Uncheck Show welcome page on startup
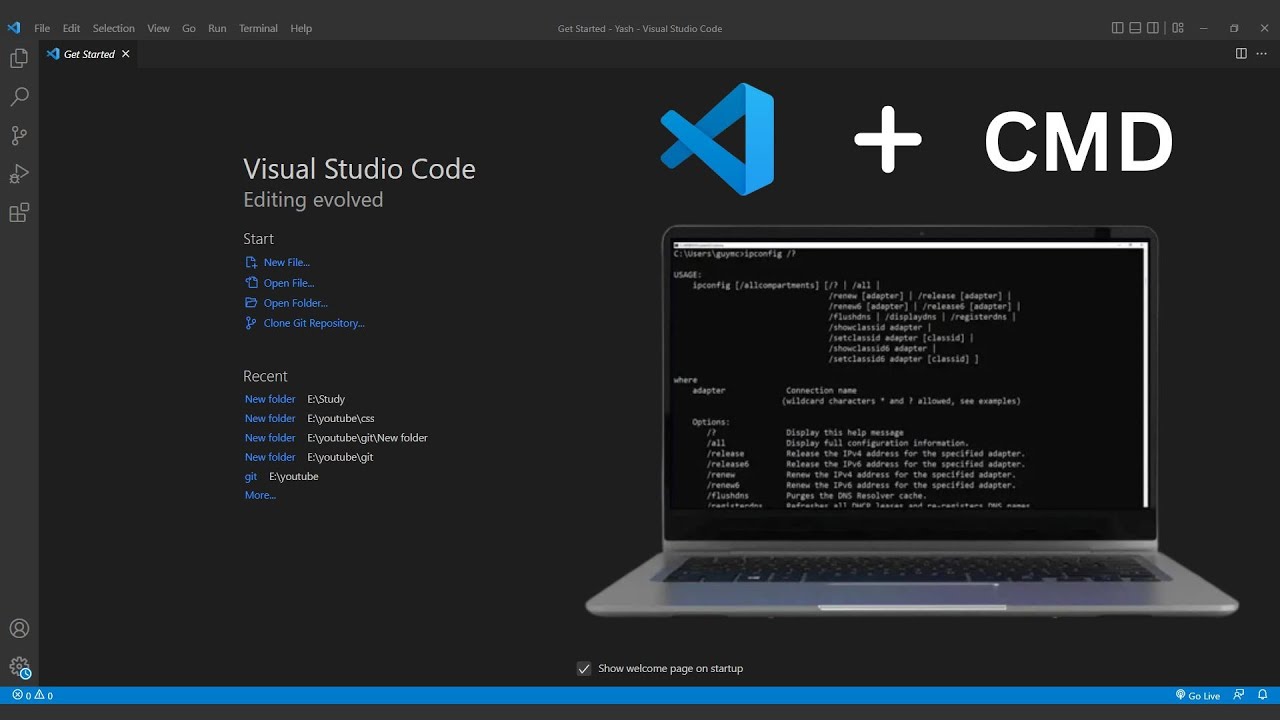 pyautogui.click(x=584, y=669)
